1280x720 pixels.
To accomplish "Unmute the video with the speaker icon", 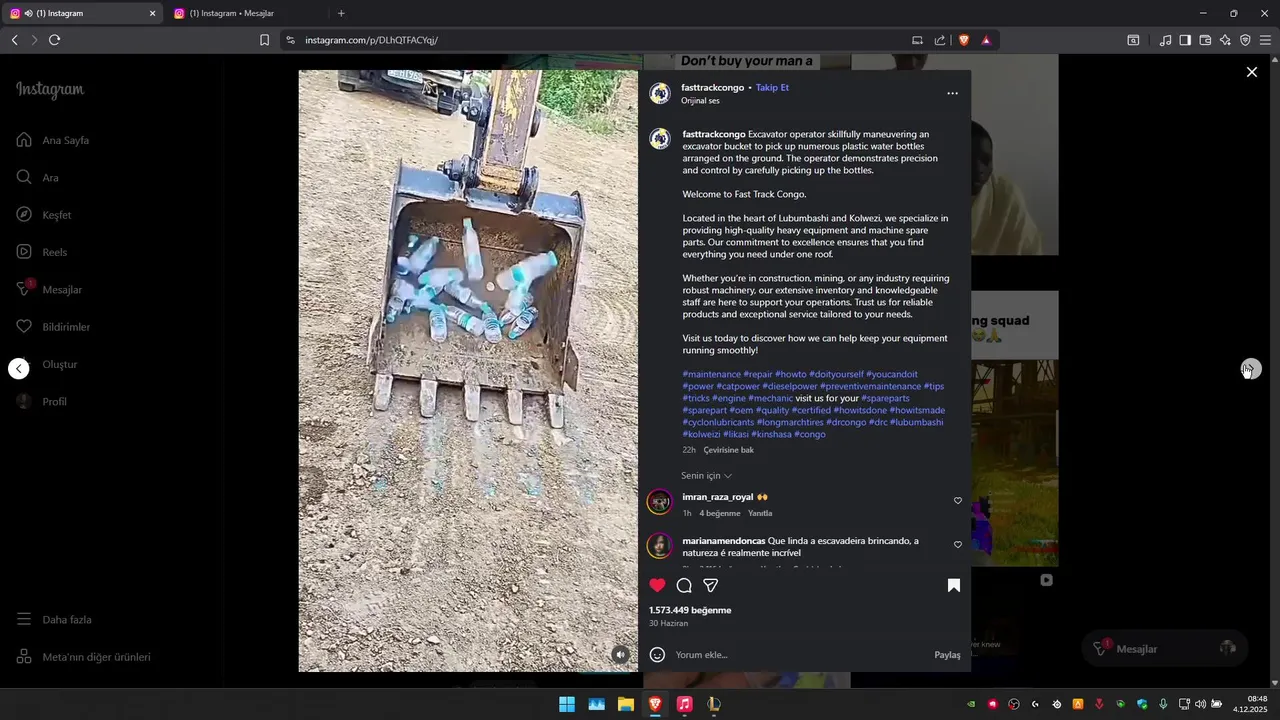I will tap(621, 654).
